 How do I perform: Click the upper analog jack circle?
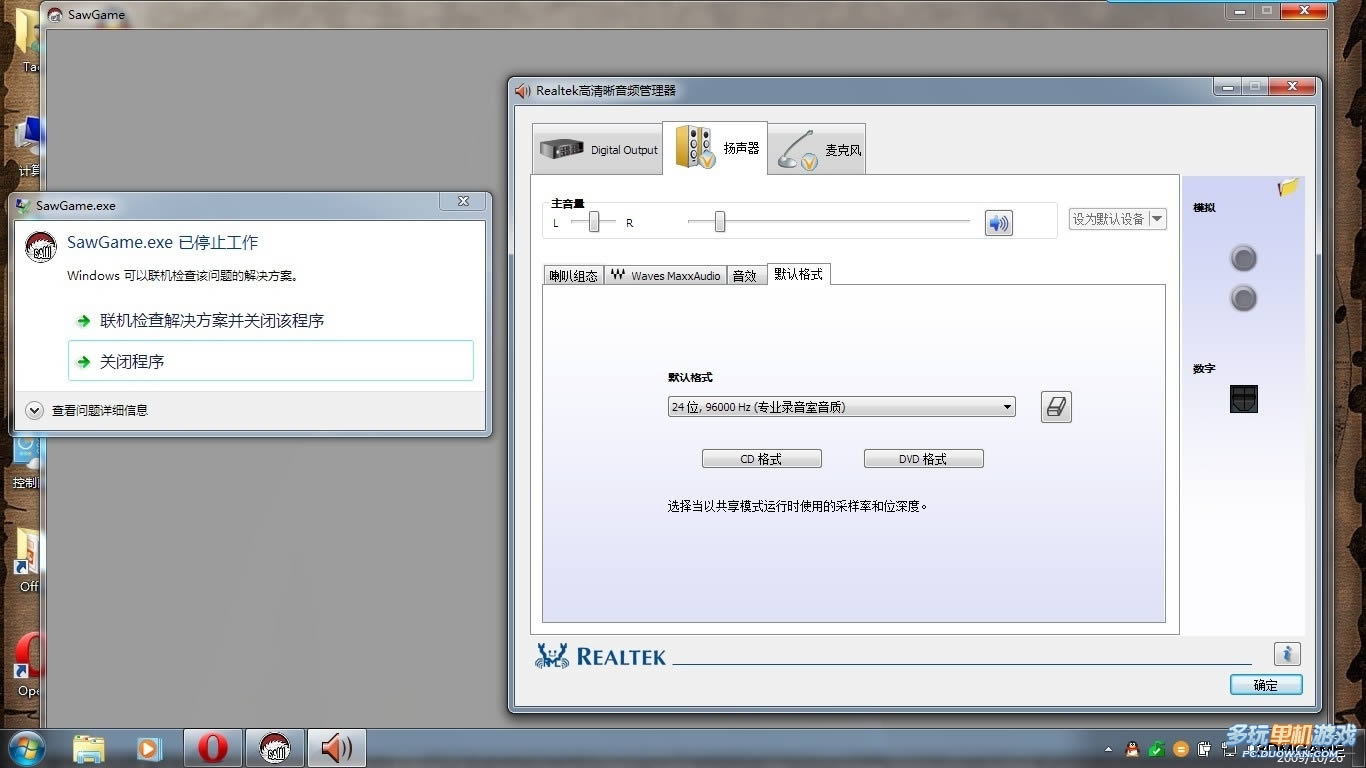(x=1243, y=259)
